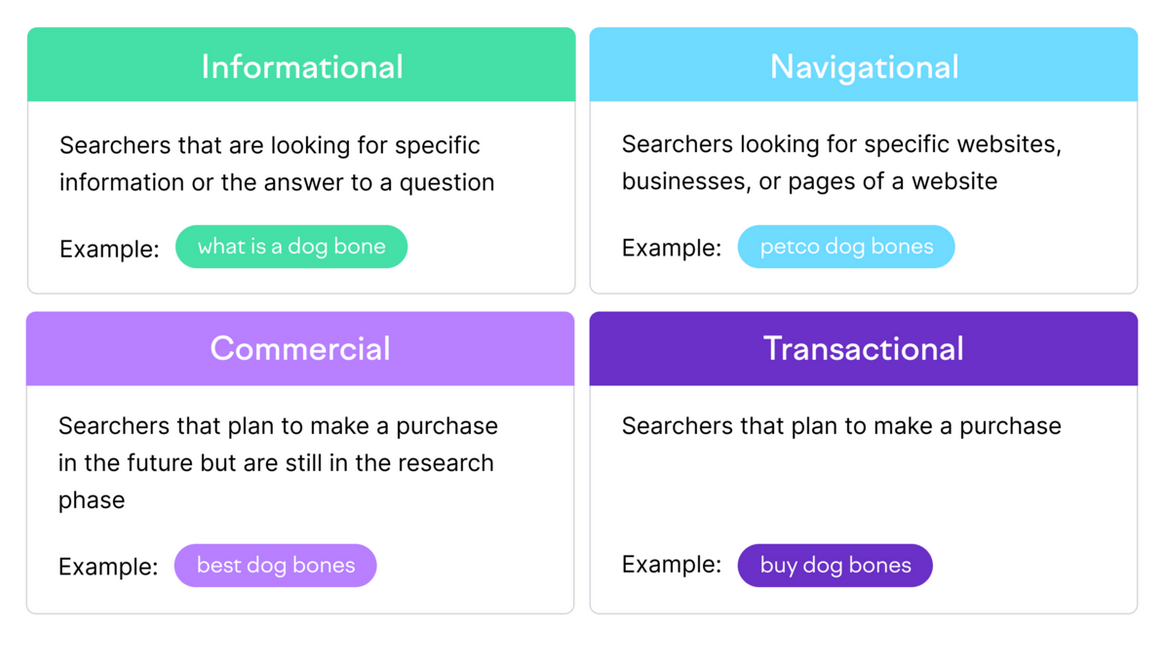This screenshot has width=1166, height=646.
Task: Click the Example label in the Informational card
Action: (x=109, y=249)
